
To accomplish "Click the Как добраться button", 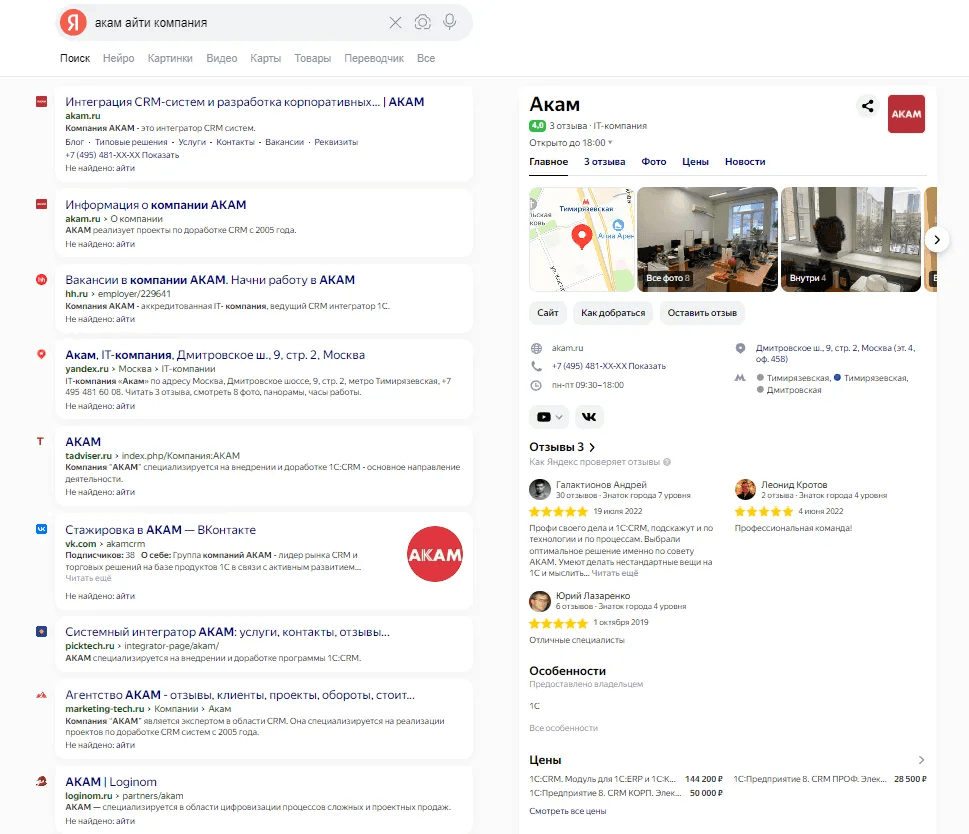I will pos(613,313).
